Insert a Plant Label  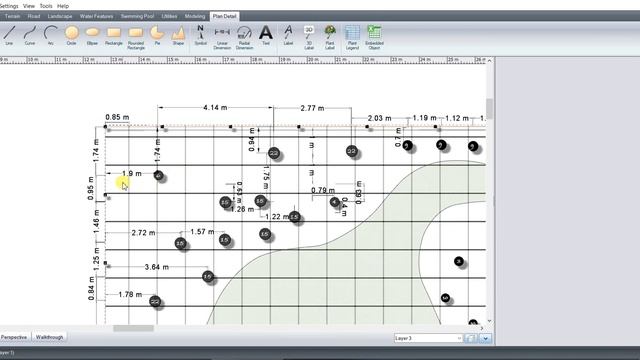330,38
